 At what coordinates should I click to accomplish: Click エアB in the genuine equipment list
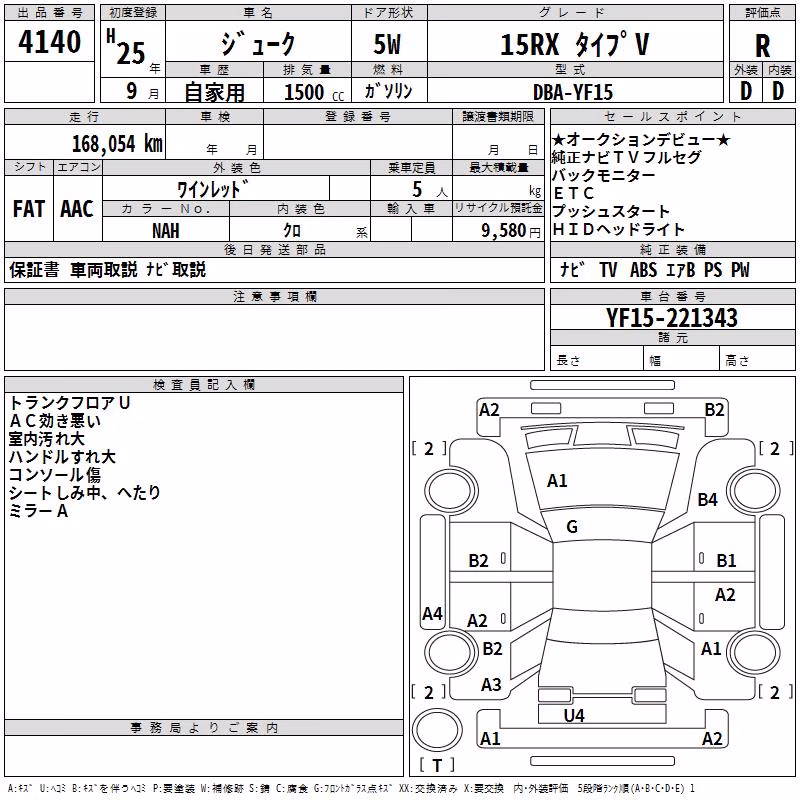pos(681,269)
